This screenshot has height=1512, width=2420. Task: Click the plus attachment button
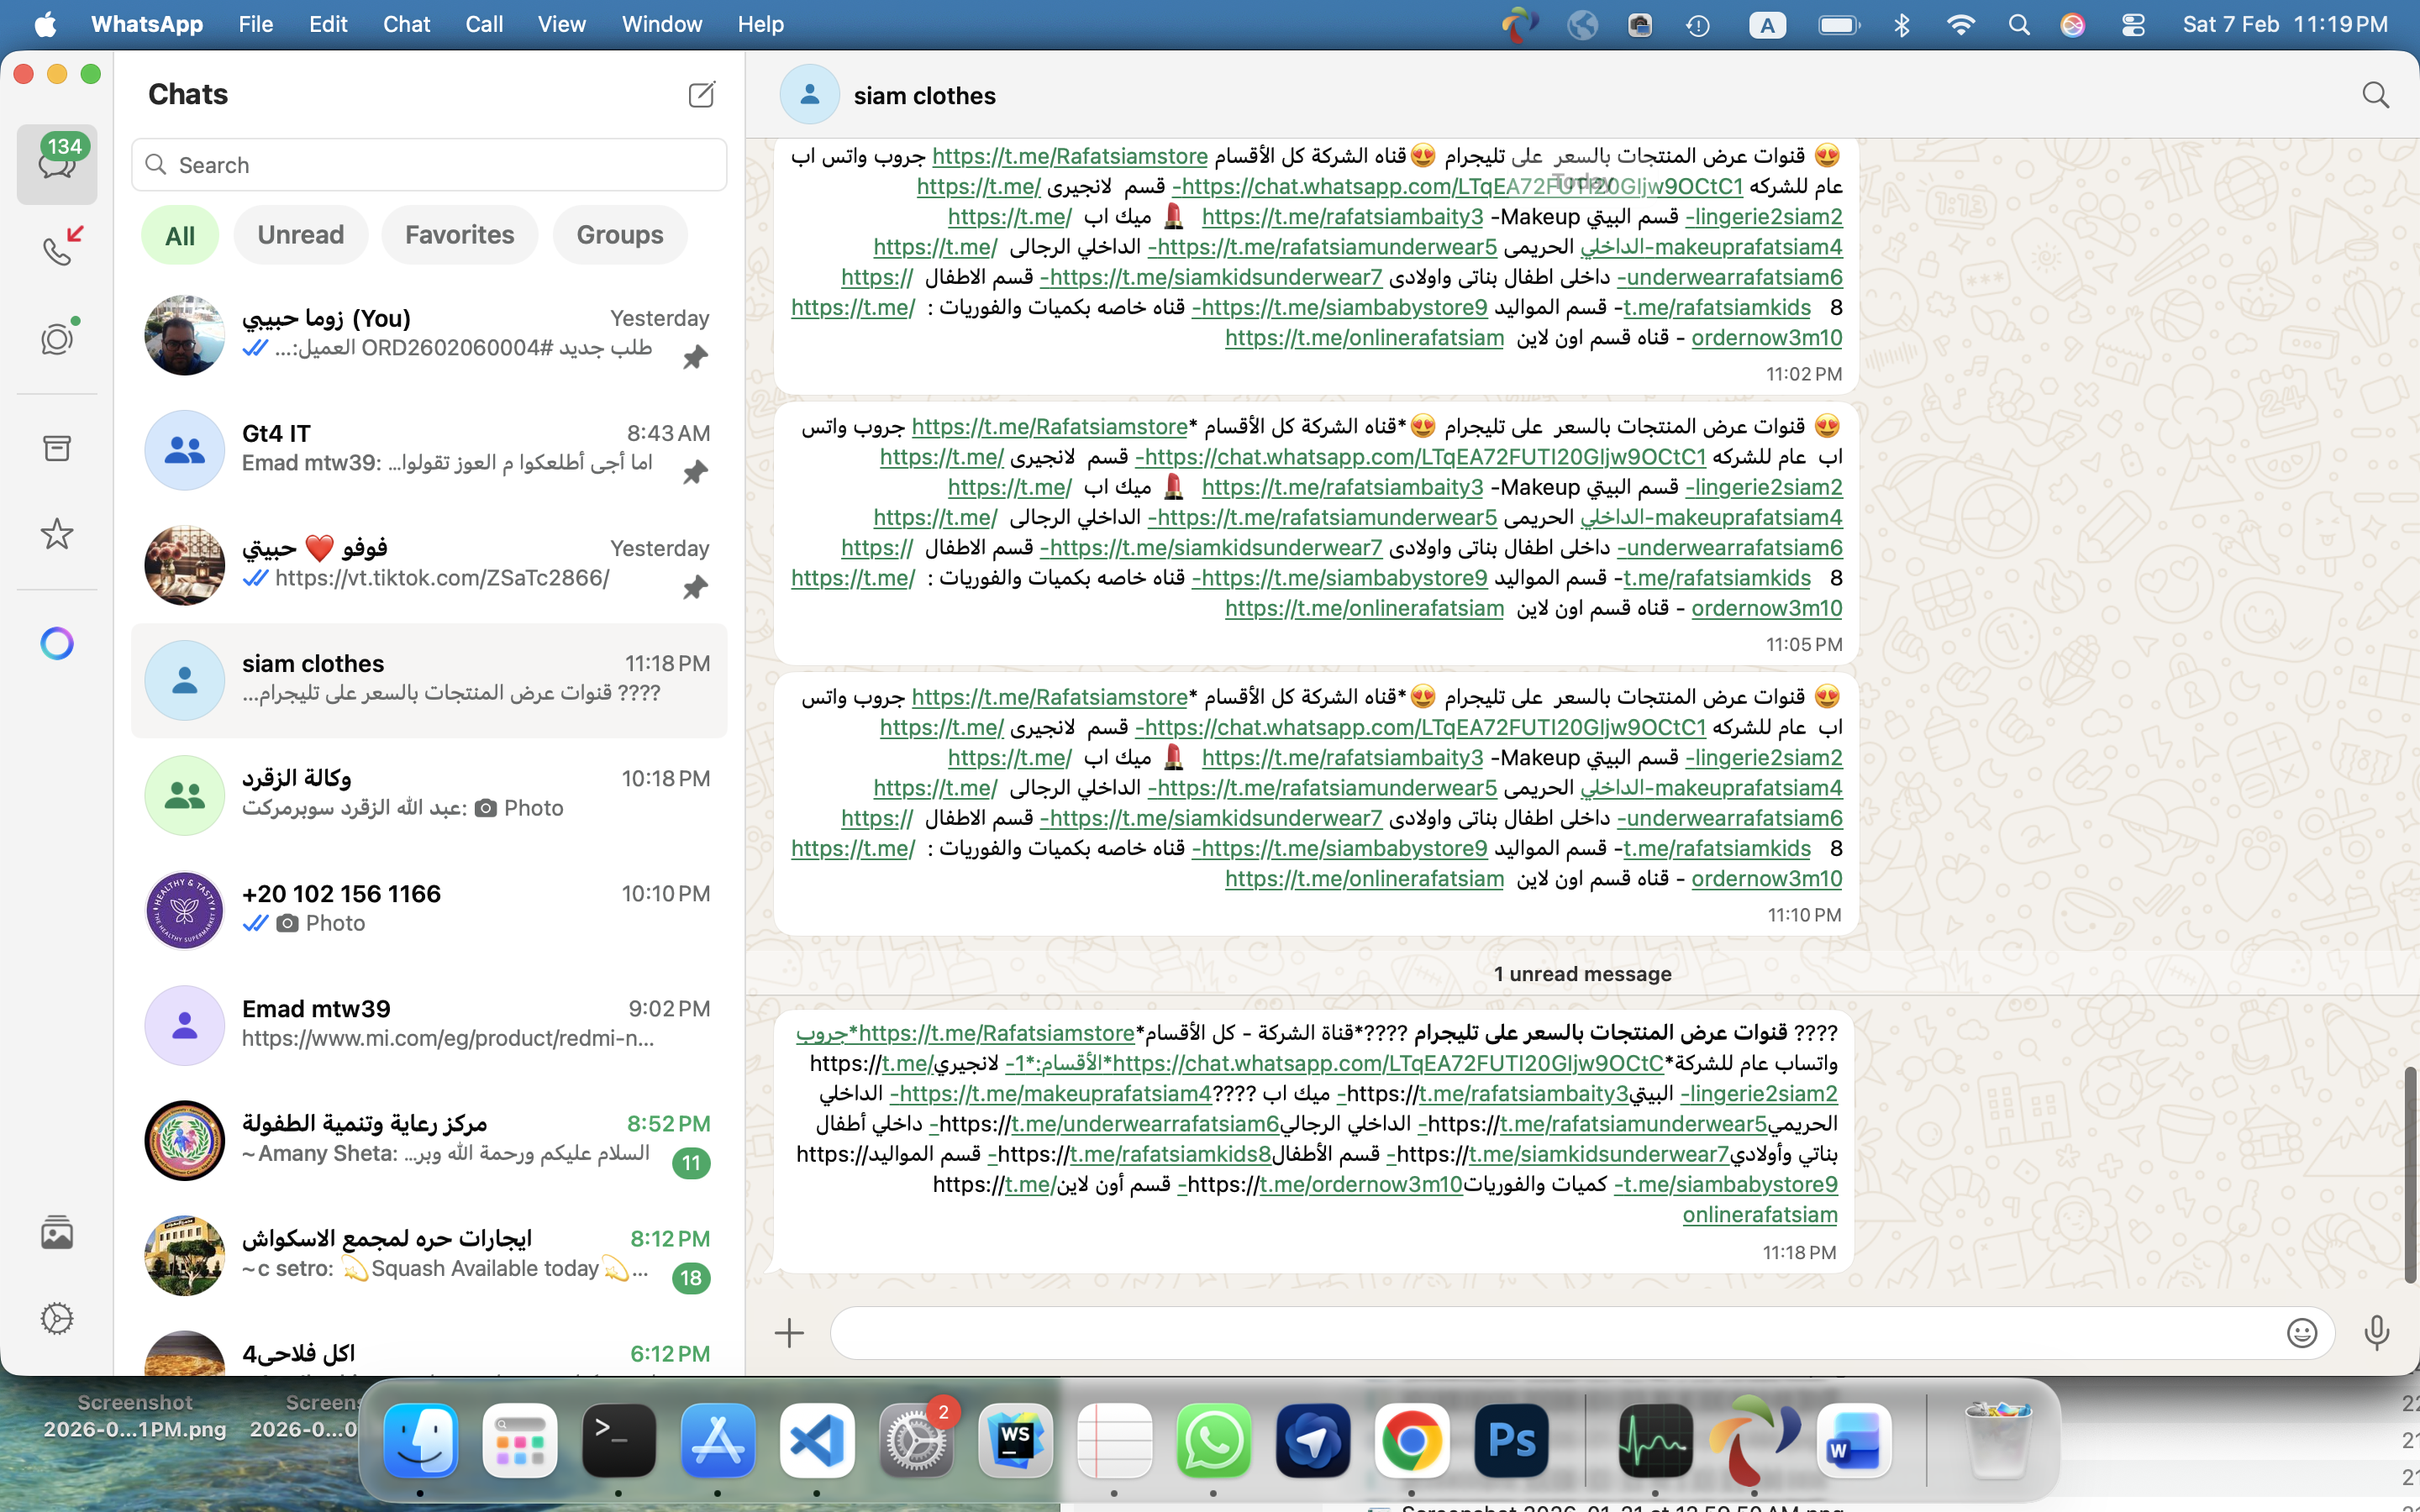789,1333
